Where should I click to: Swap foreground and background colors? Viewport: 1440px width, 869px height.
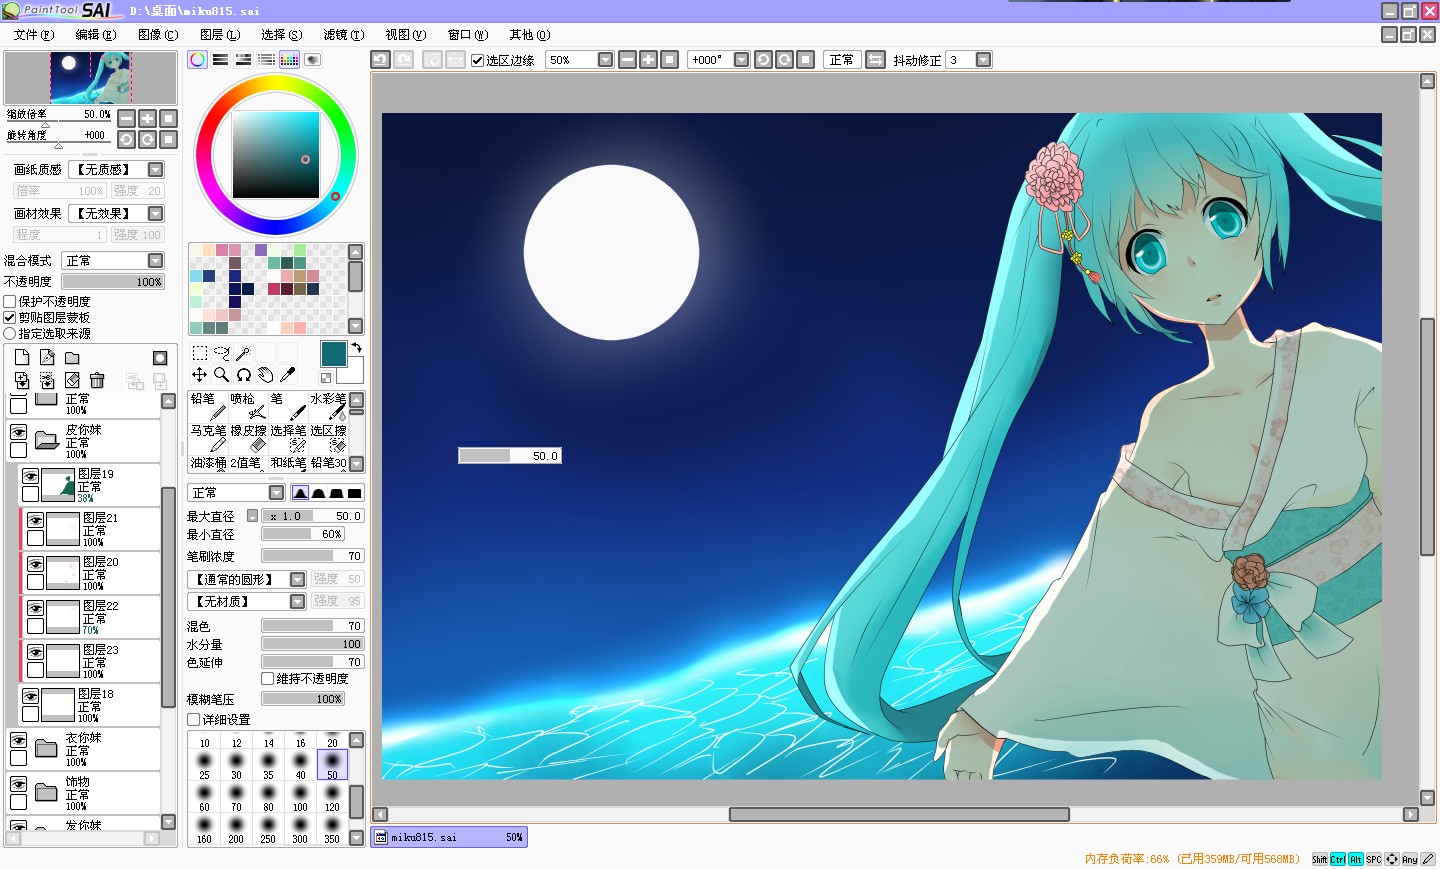[x=356, y=348]
